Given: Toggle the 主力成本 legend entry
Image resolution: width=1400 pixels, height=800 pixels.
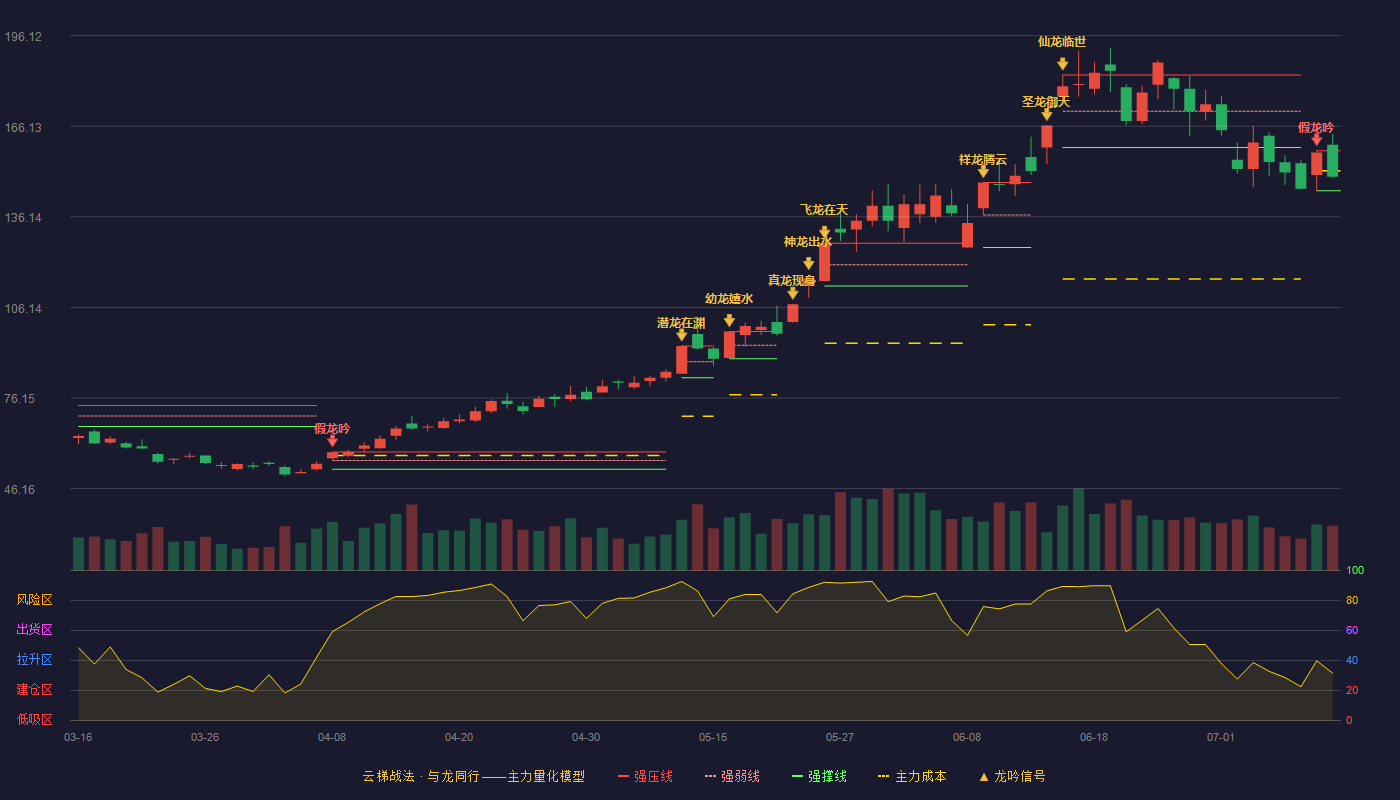Looking at the screenshot, I should [912, 776].
